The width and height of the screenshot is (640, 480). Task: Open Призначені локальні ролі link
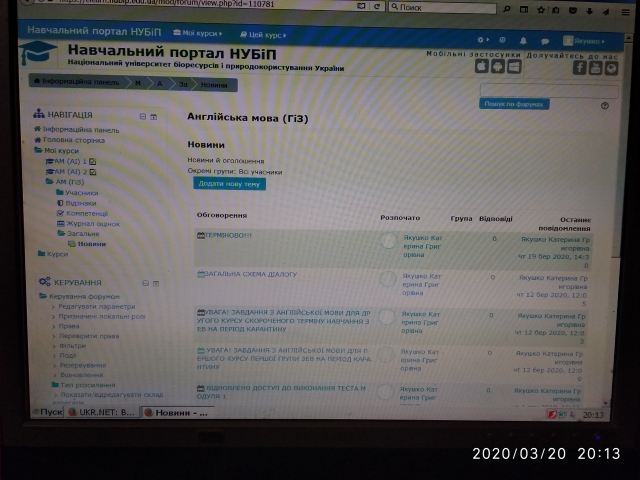tap(102, 316)
